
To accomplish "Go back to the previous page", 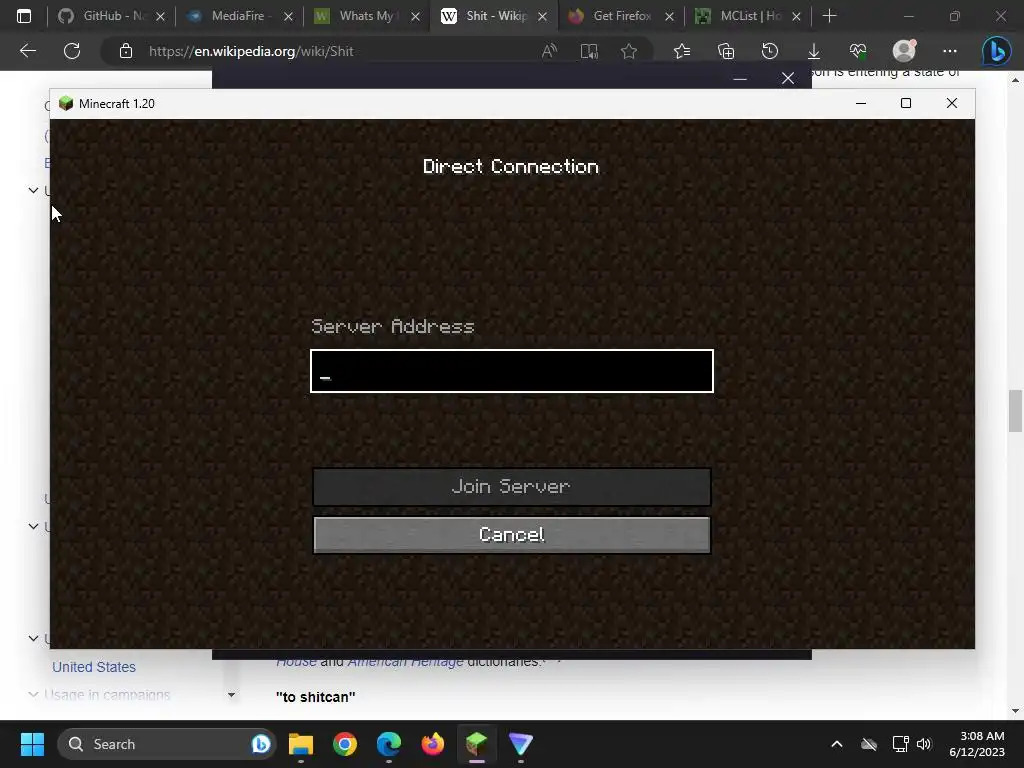I will point(27,51).
